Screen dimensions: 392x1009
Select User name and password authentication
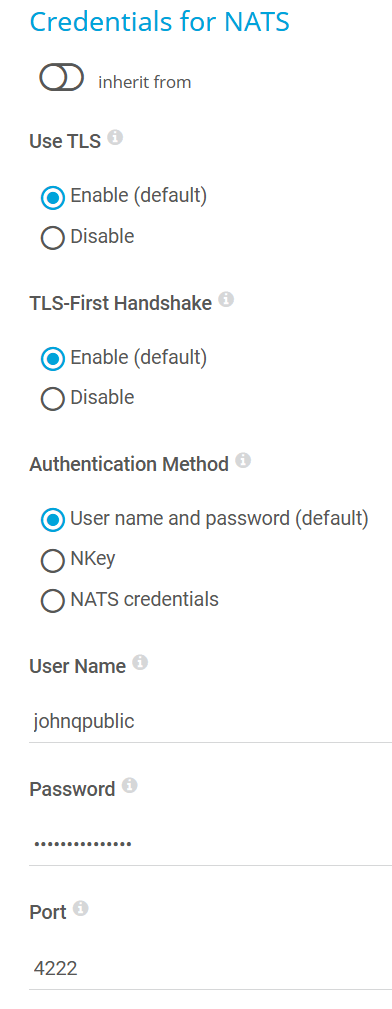(x=53, y=520)
